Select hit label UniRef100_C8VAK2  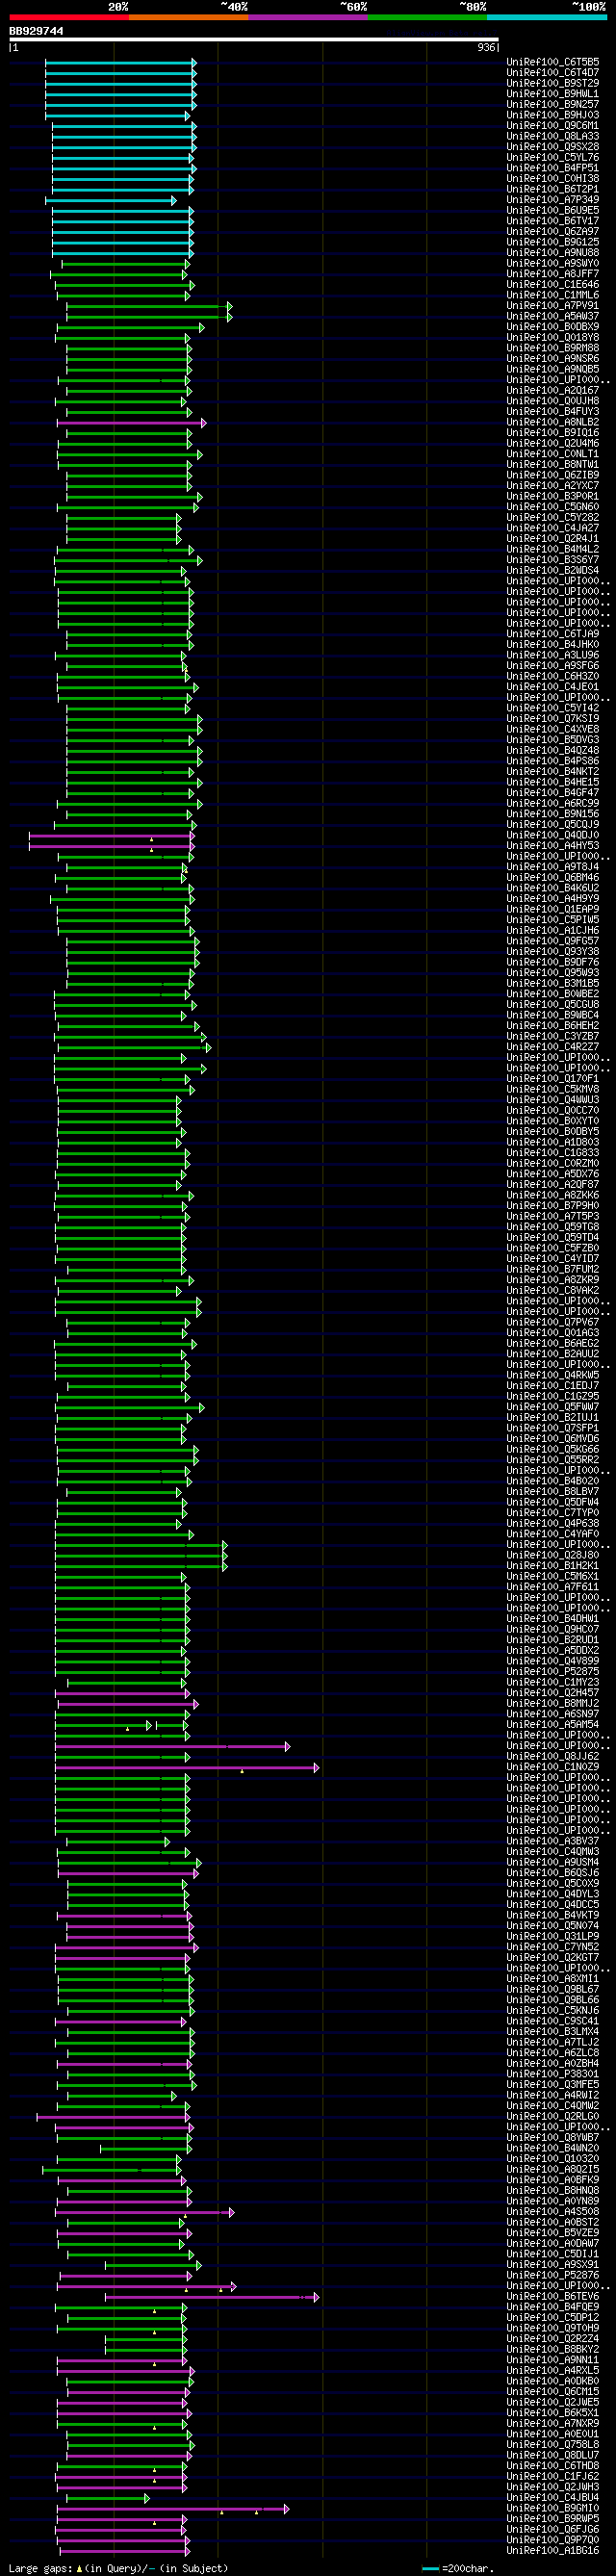point(553,1291)
